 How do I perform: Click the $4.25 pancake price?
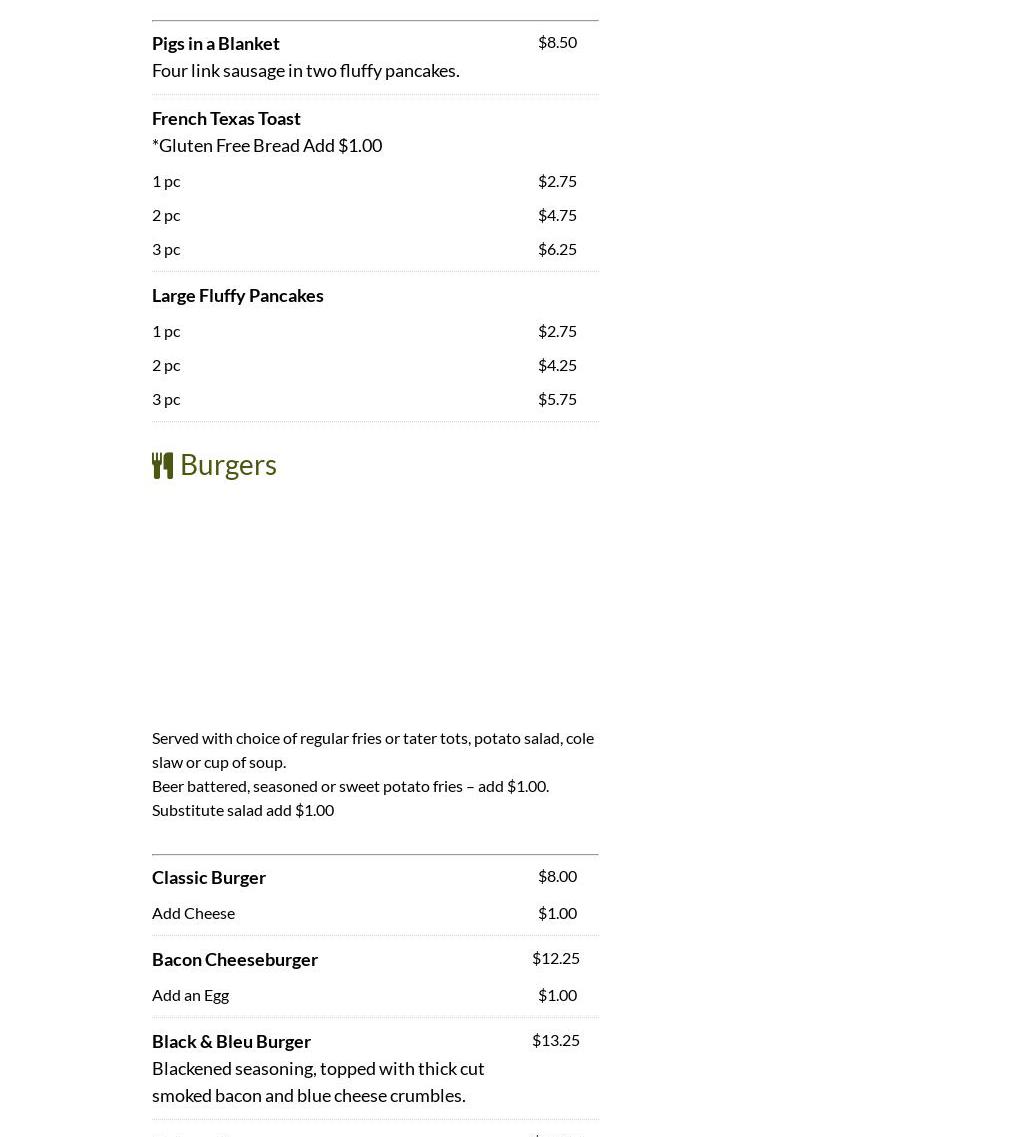tap(557, 365)
